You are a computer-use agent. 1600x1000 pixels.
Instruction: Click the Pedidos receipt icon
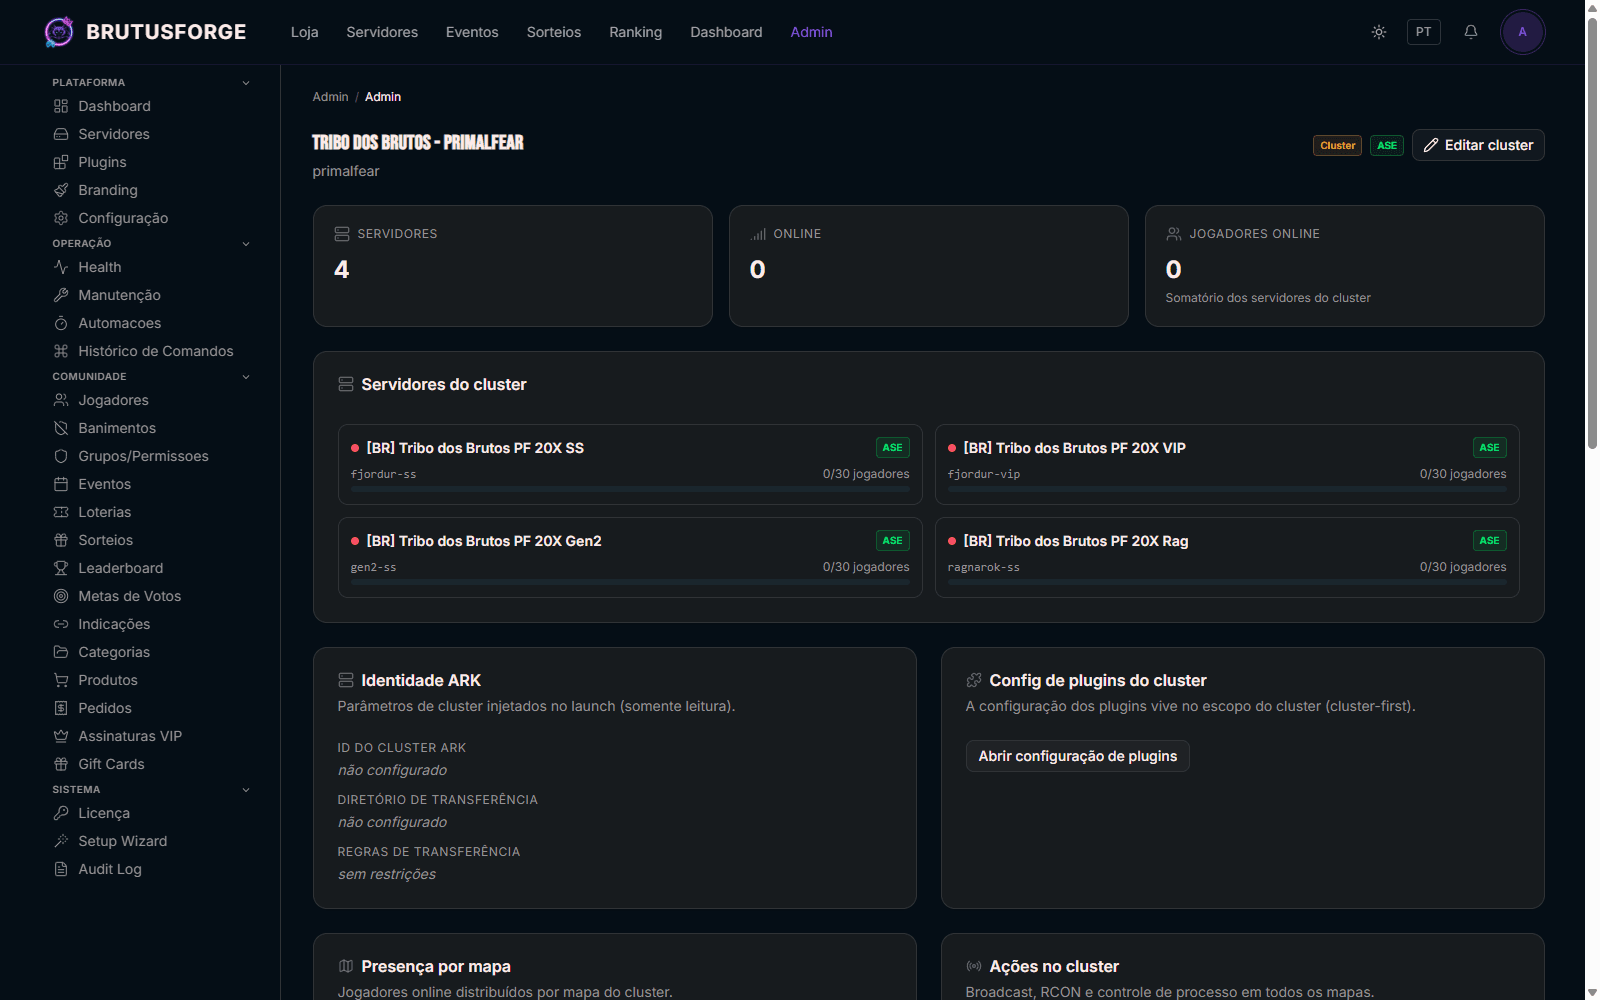coord(61,708)
